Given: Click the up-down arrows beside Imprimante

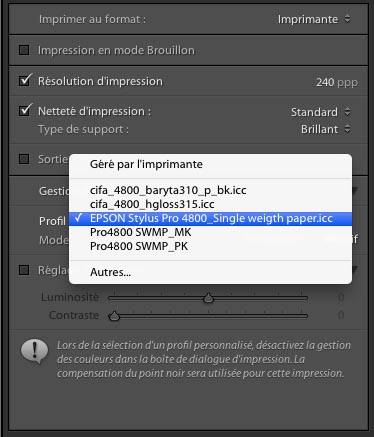Looking at the screenshot, I should click(x=347, y=19).
